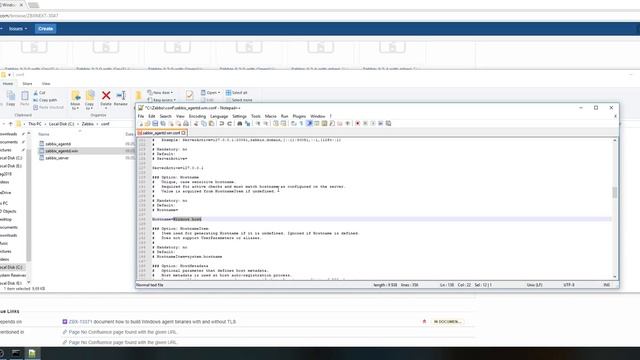Select the zabbix_agentd file in Explorer
The image size is (640, 360).
[x=58, y=144]
